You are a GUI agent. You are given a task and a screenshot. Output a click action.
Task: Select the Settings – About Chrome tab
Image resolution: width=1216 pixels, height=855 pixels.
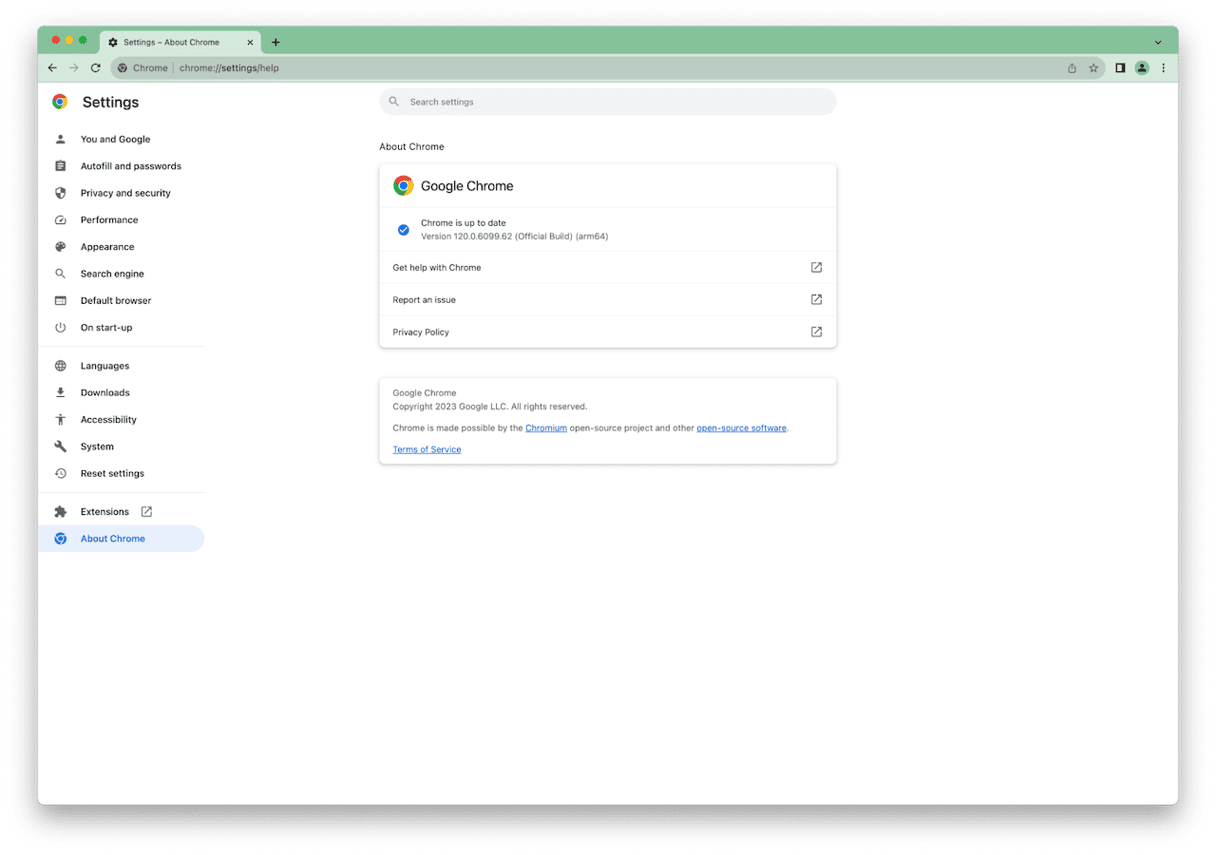[171, 42]
